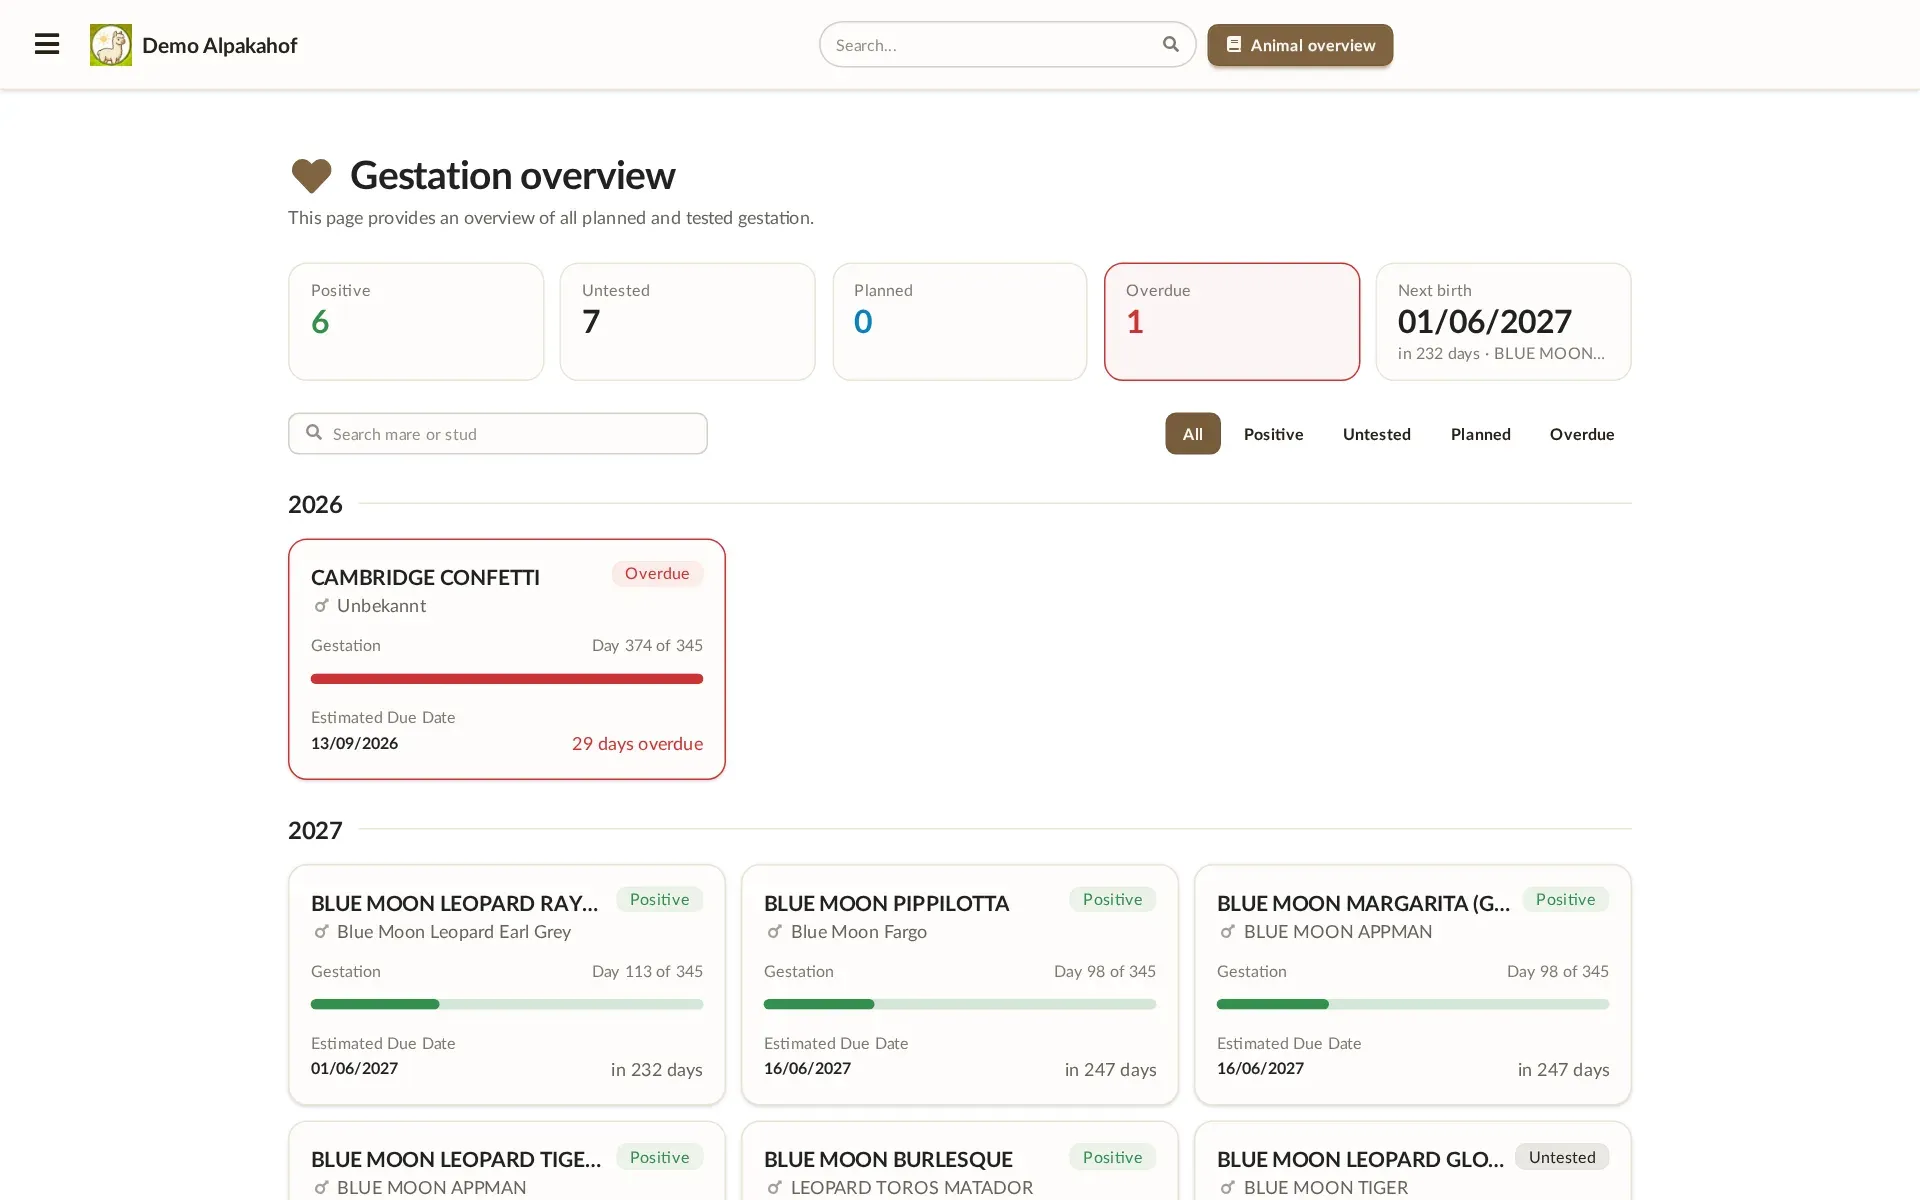This screenshot has height=1200, width=1920.
Task: Filter list by Untested
Action: (x=1376, y=433)
